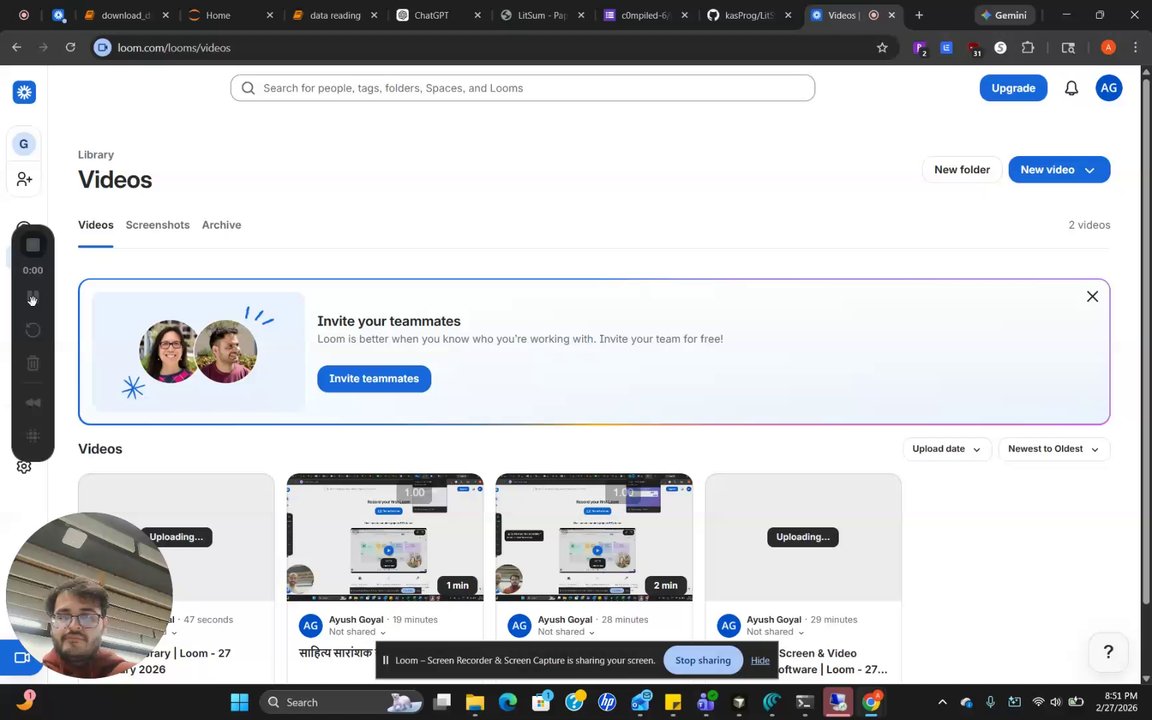
Task: Click the Chrome profile avatar A
Action: point(1108,48)
